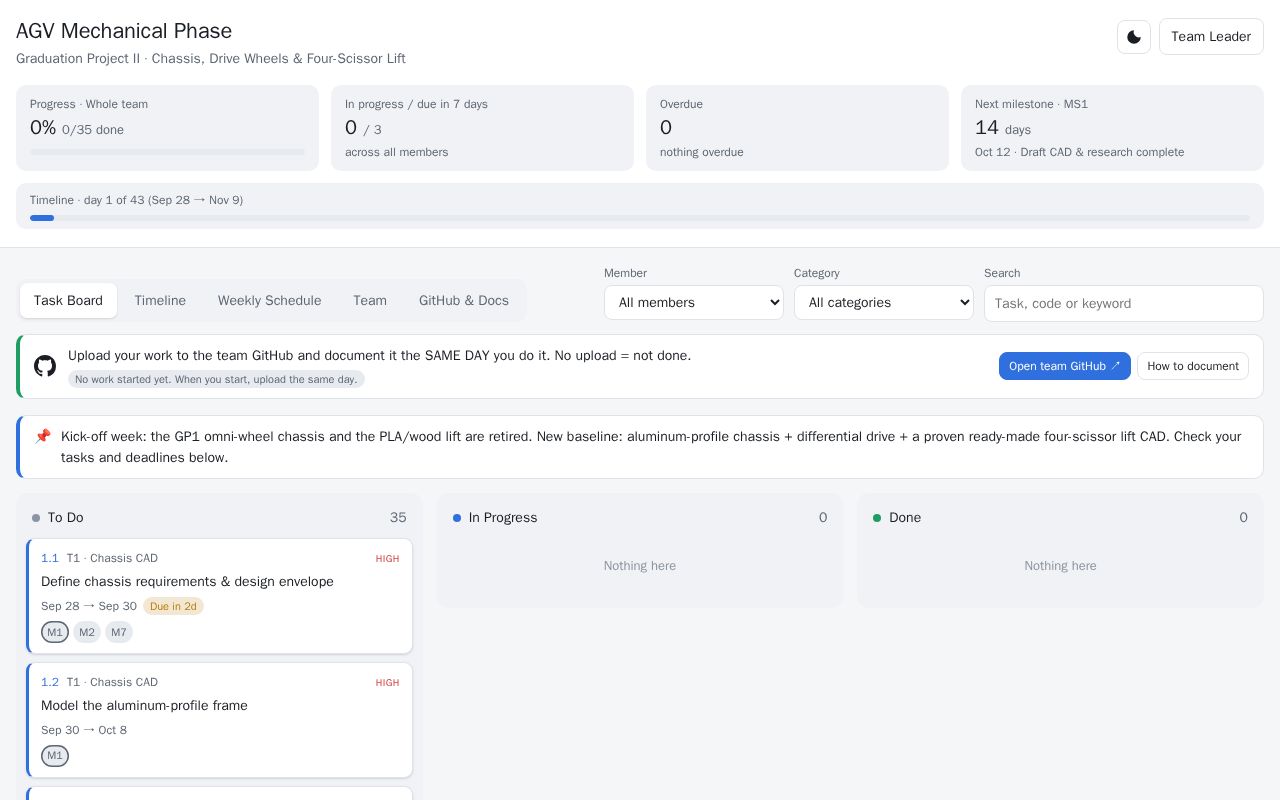Click Sep 30 → Oct 8 date range
The image size is (1280, 800).
pos(84,730)
